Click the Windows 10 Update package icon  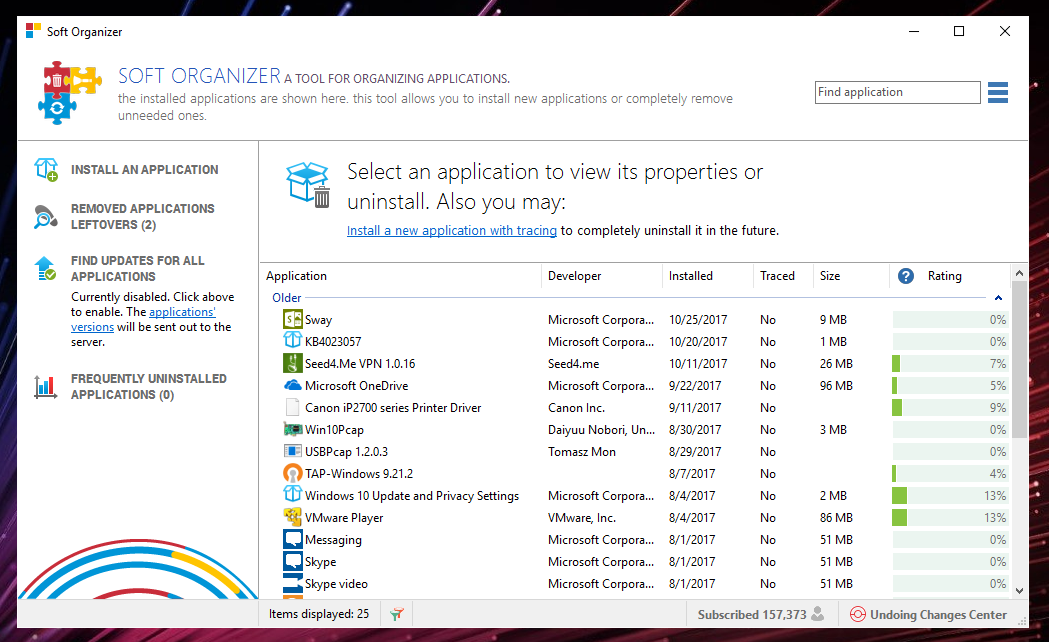coord(292,494)
